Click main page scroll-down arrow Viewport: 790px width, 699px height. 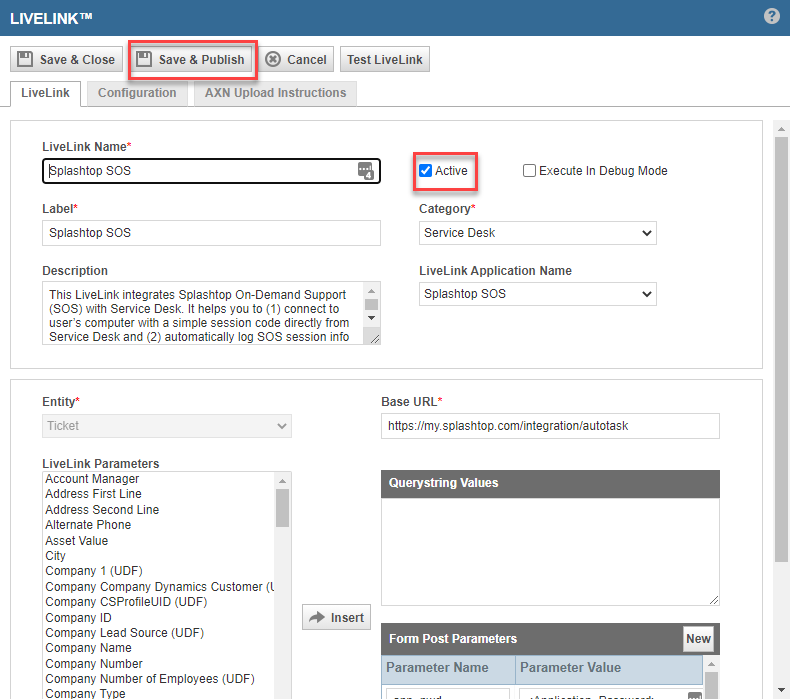point(781,689)
